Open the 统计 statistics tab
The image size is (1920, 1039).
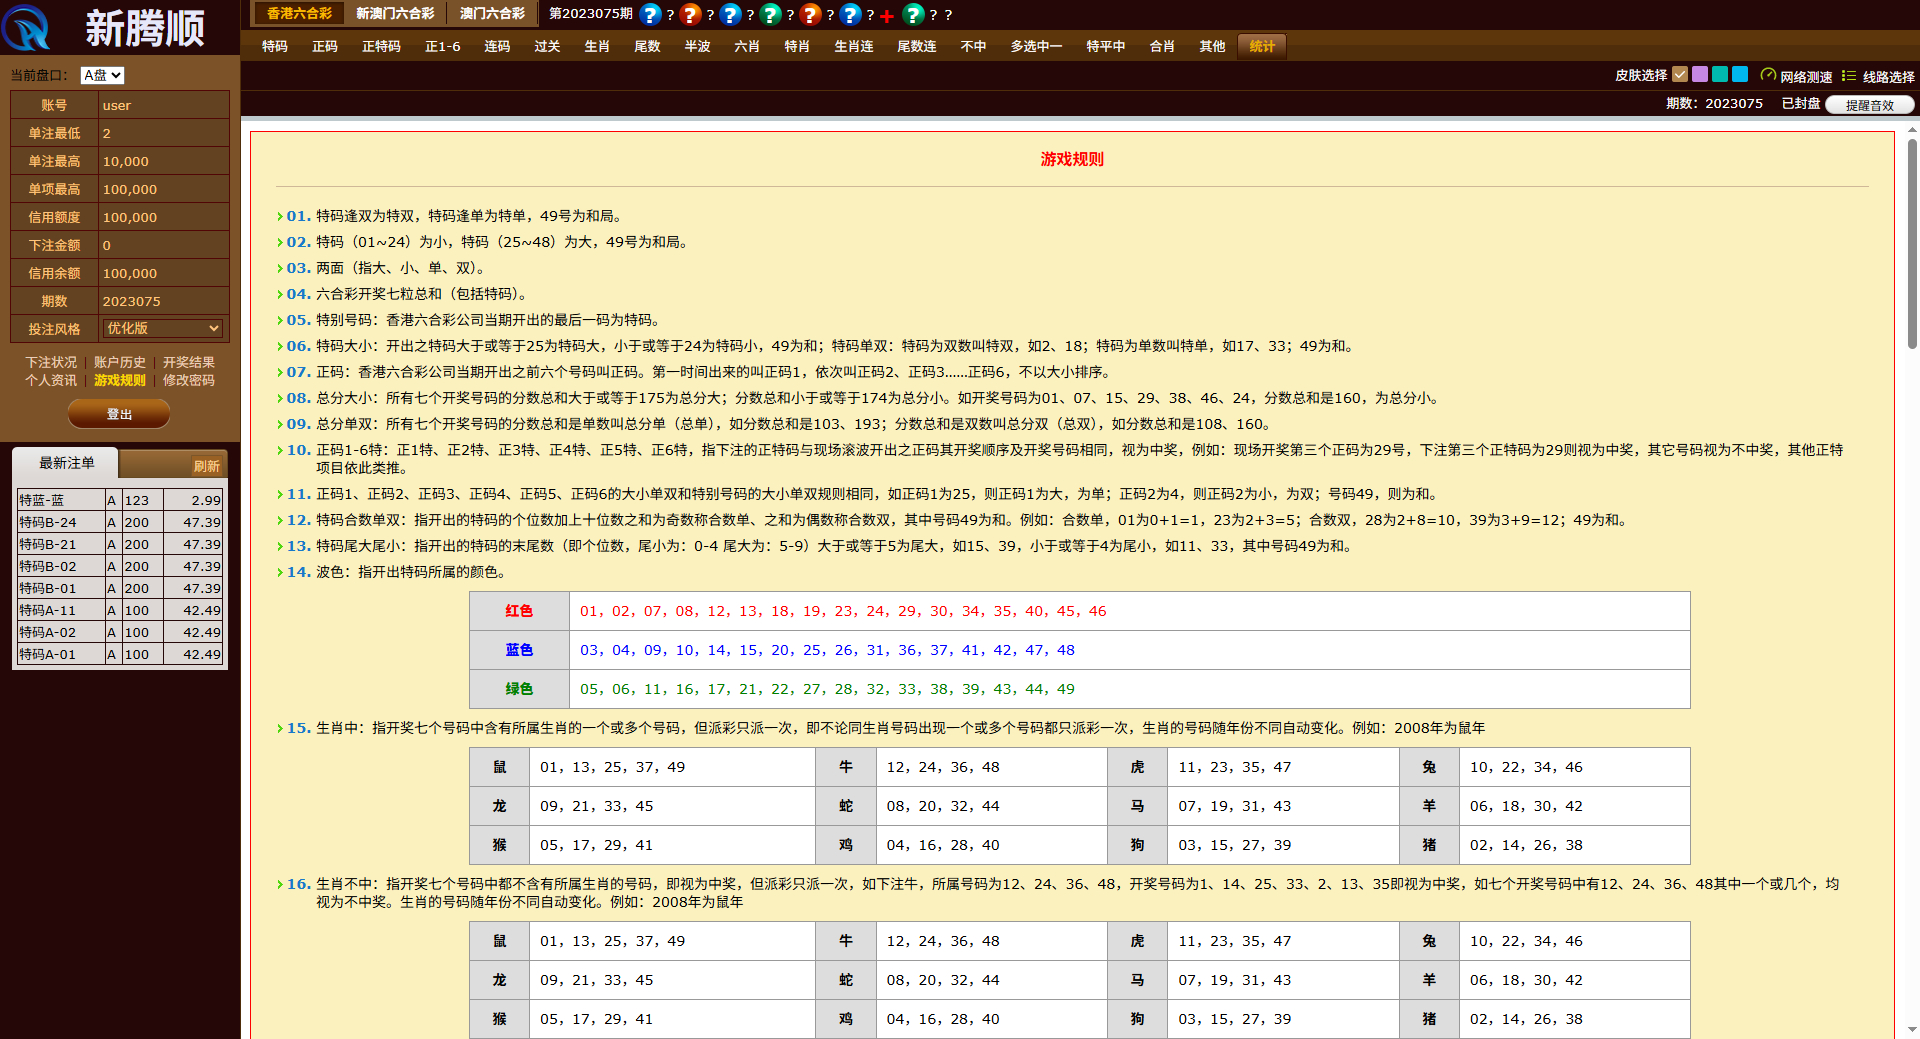pos(1262,46)
